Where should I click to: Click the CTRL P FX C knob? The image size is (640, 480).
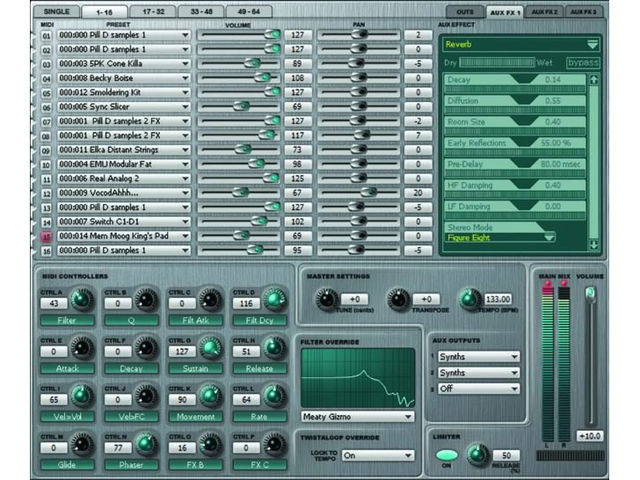click(274, 444)
